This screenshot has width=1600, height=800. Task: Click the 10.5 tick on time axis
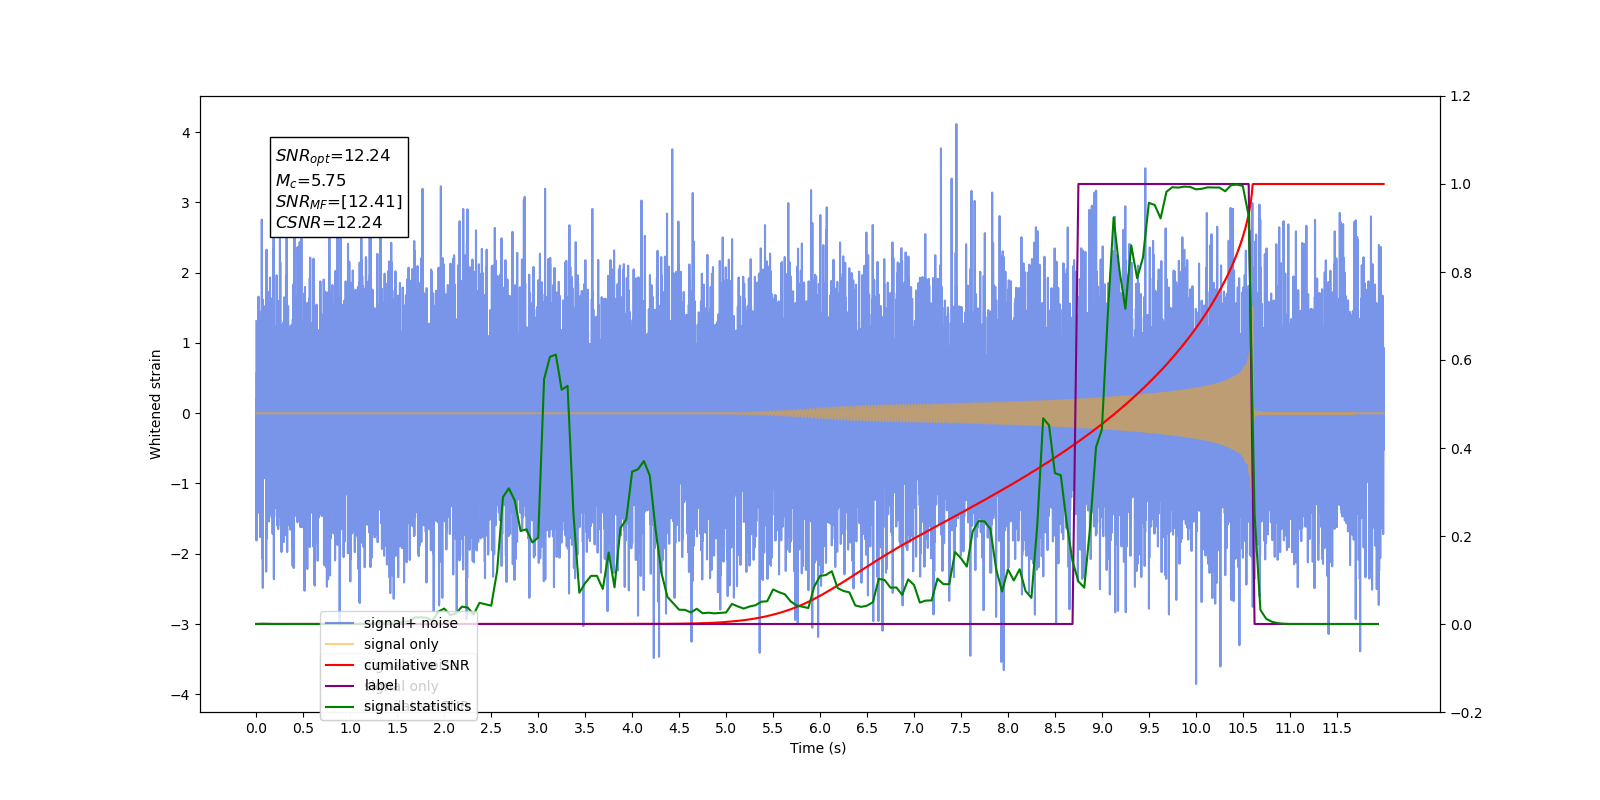[x=1242, y=728]
